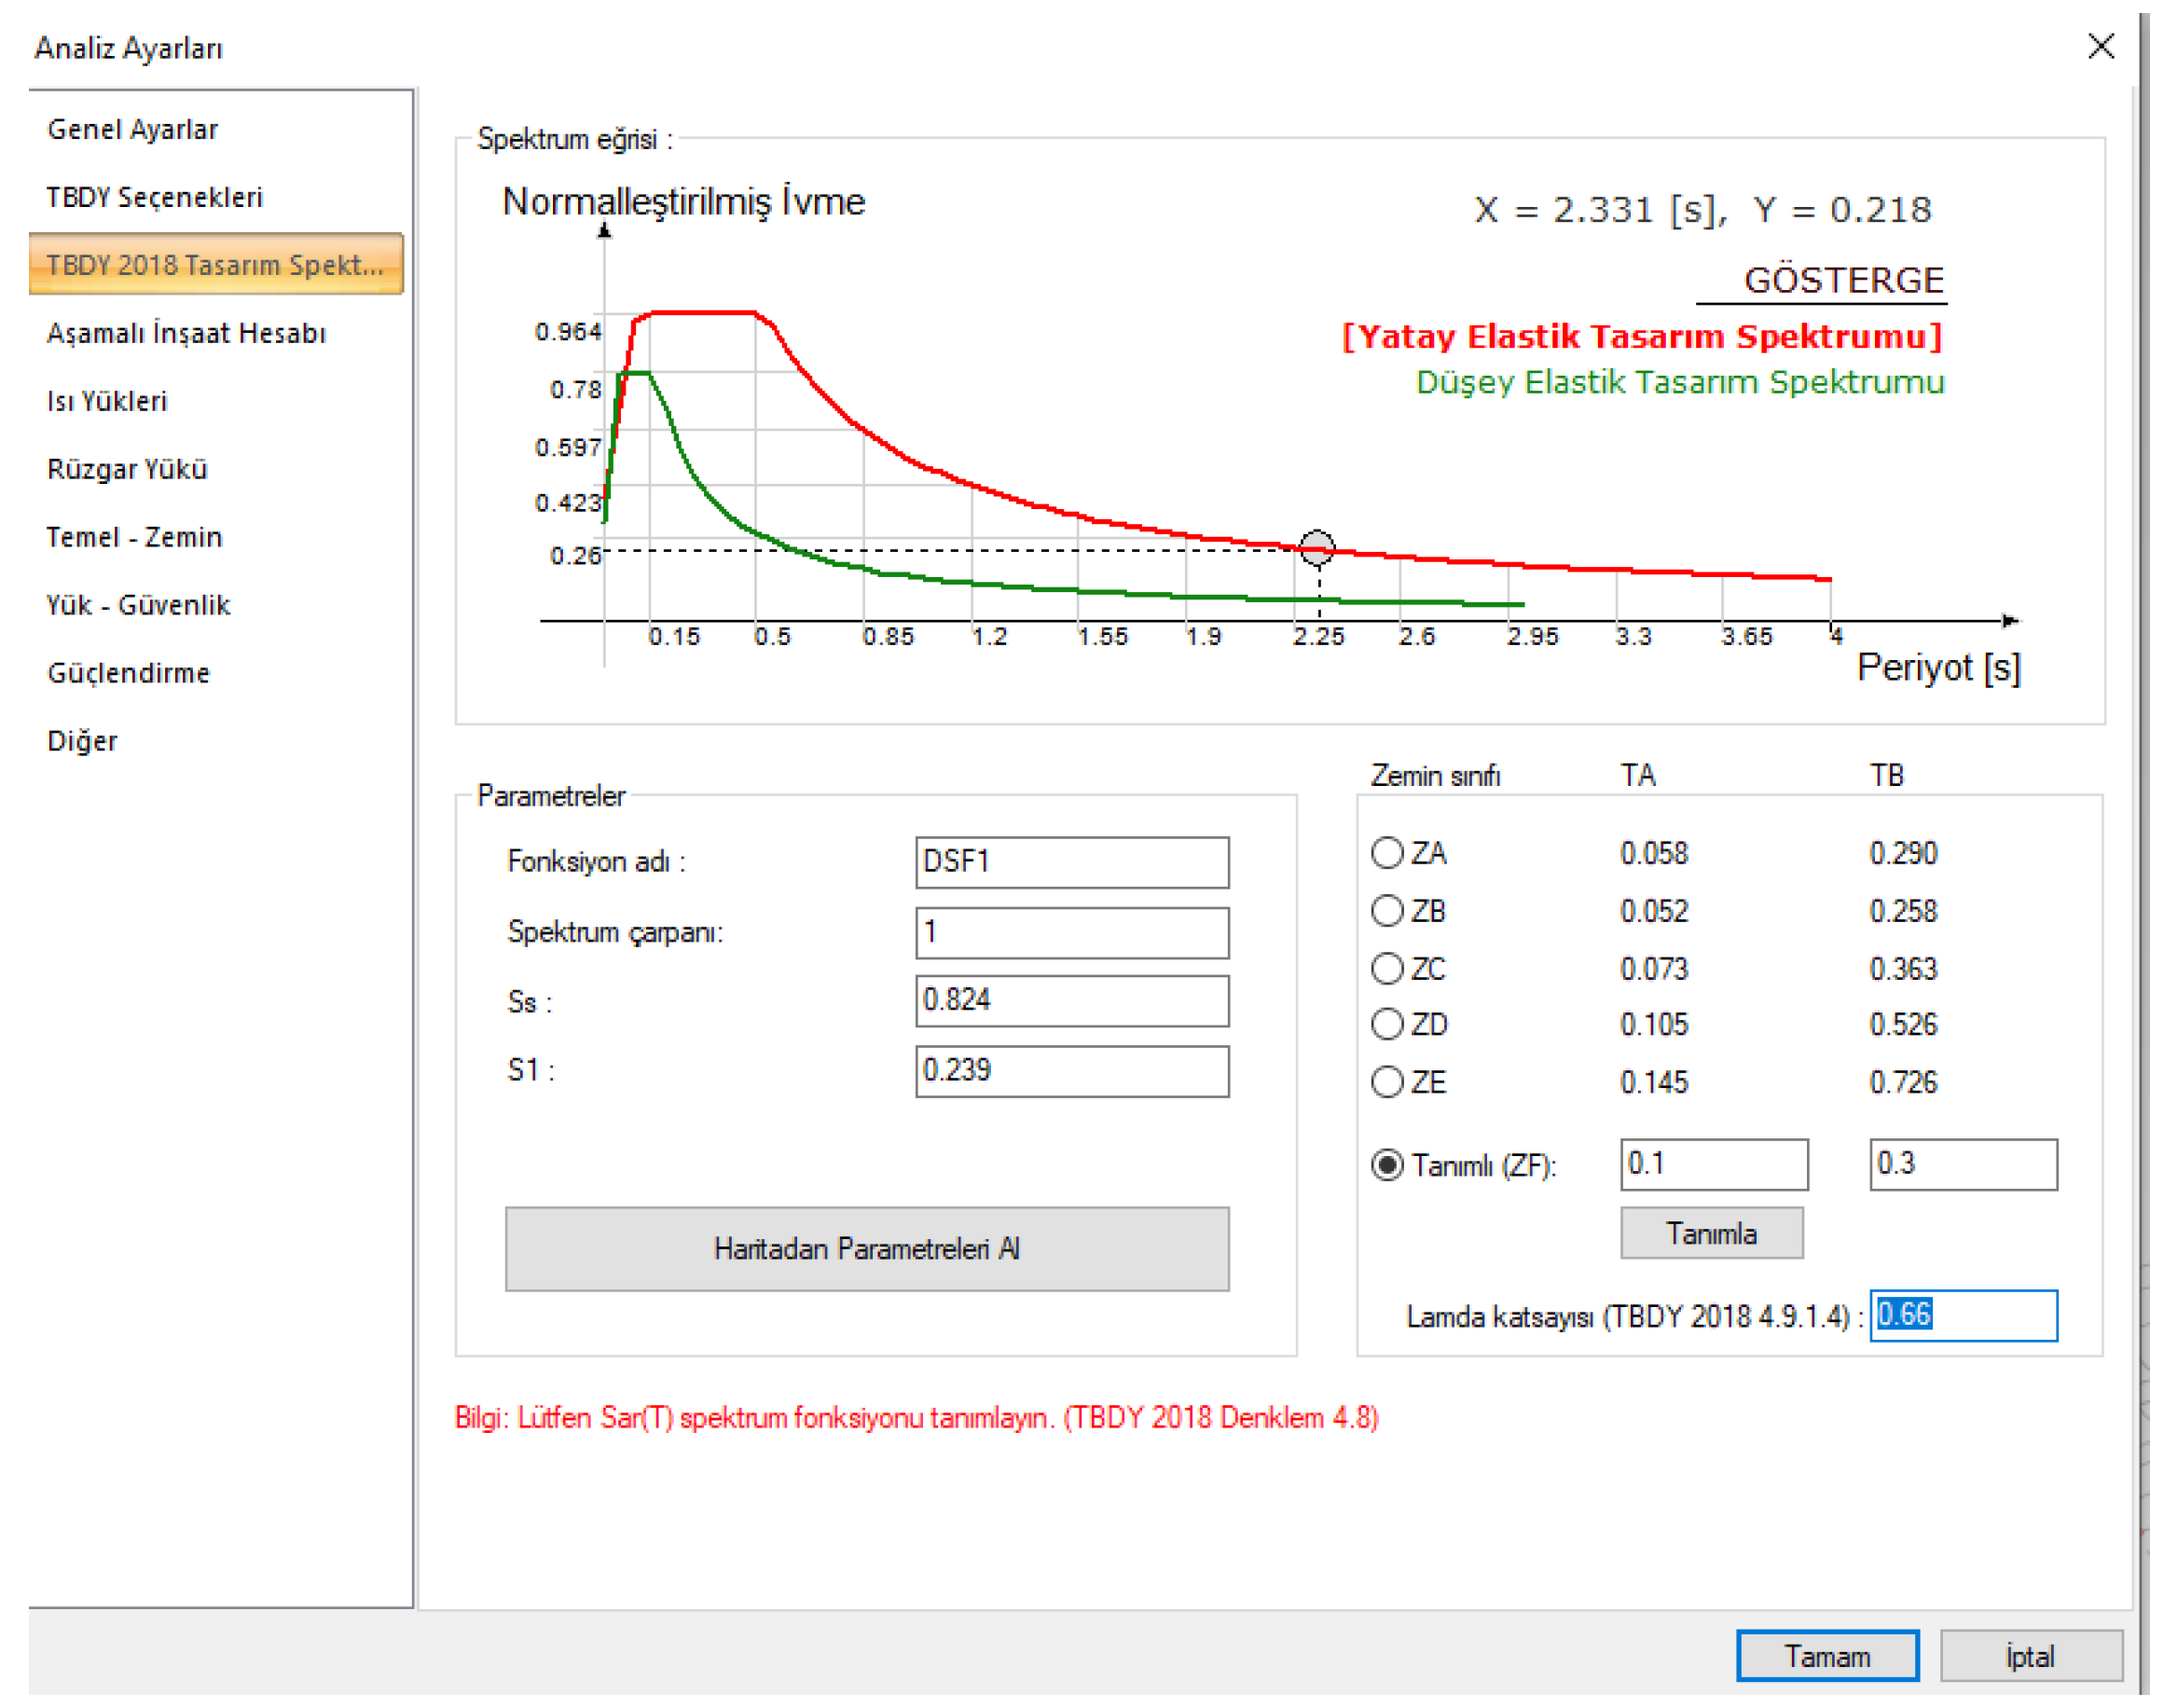Select the ZD soil class option
The width and height of the screenshot is (2164, 1708).
pos(1387,1024)
